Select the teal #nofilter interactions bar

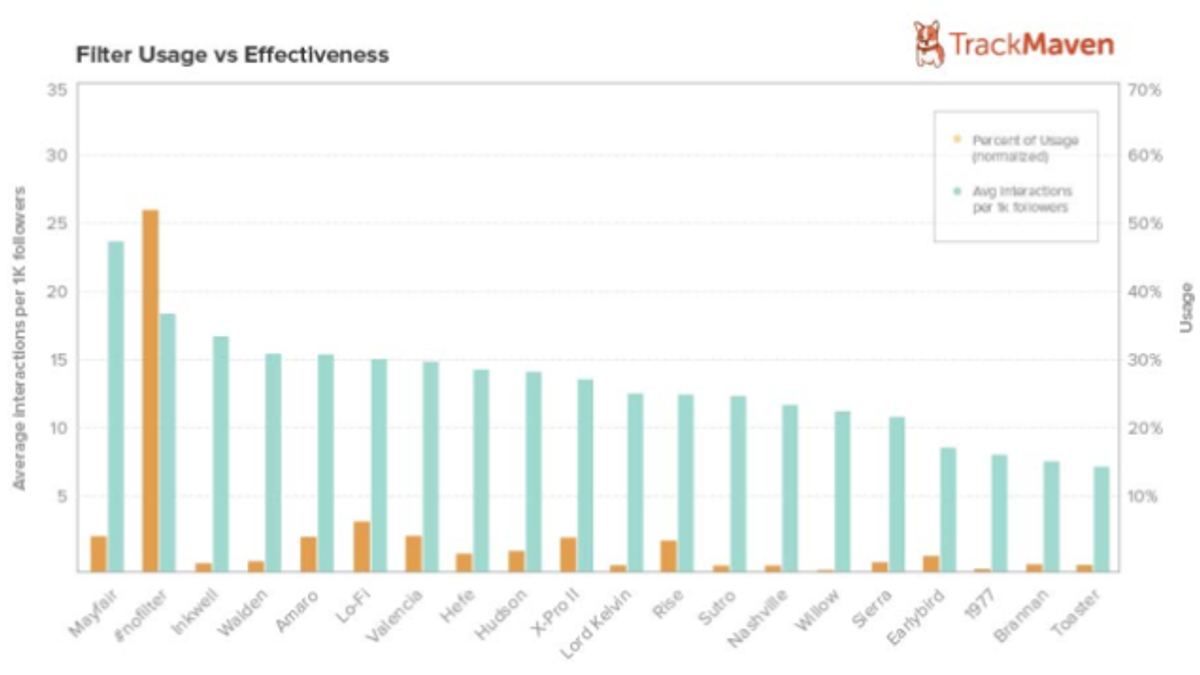(x=168, y=442)
